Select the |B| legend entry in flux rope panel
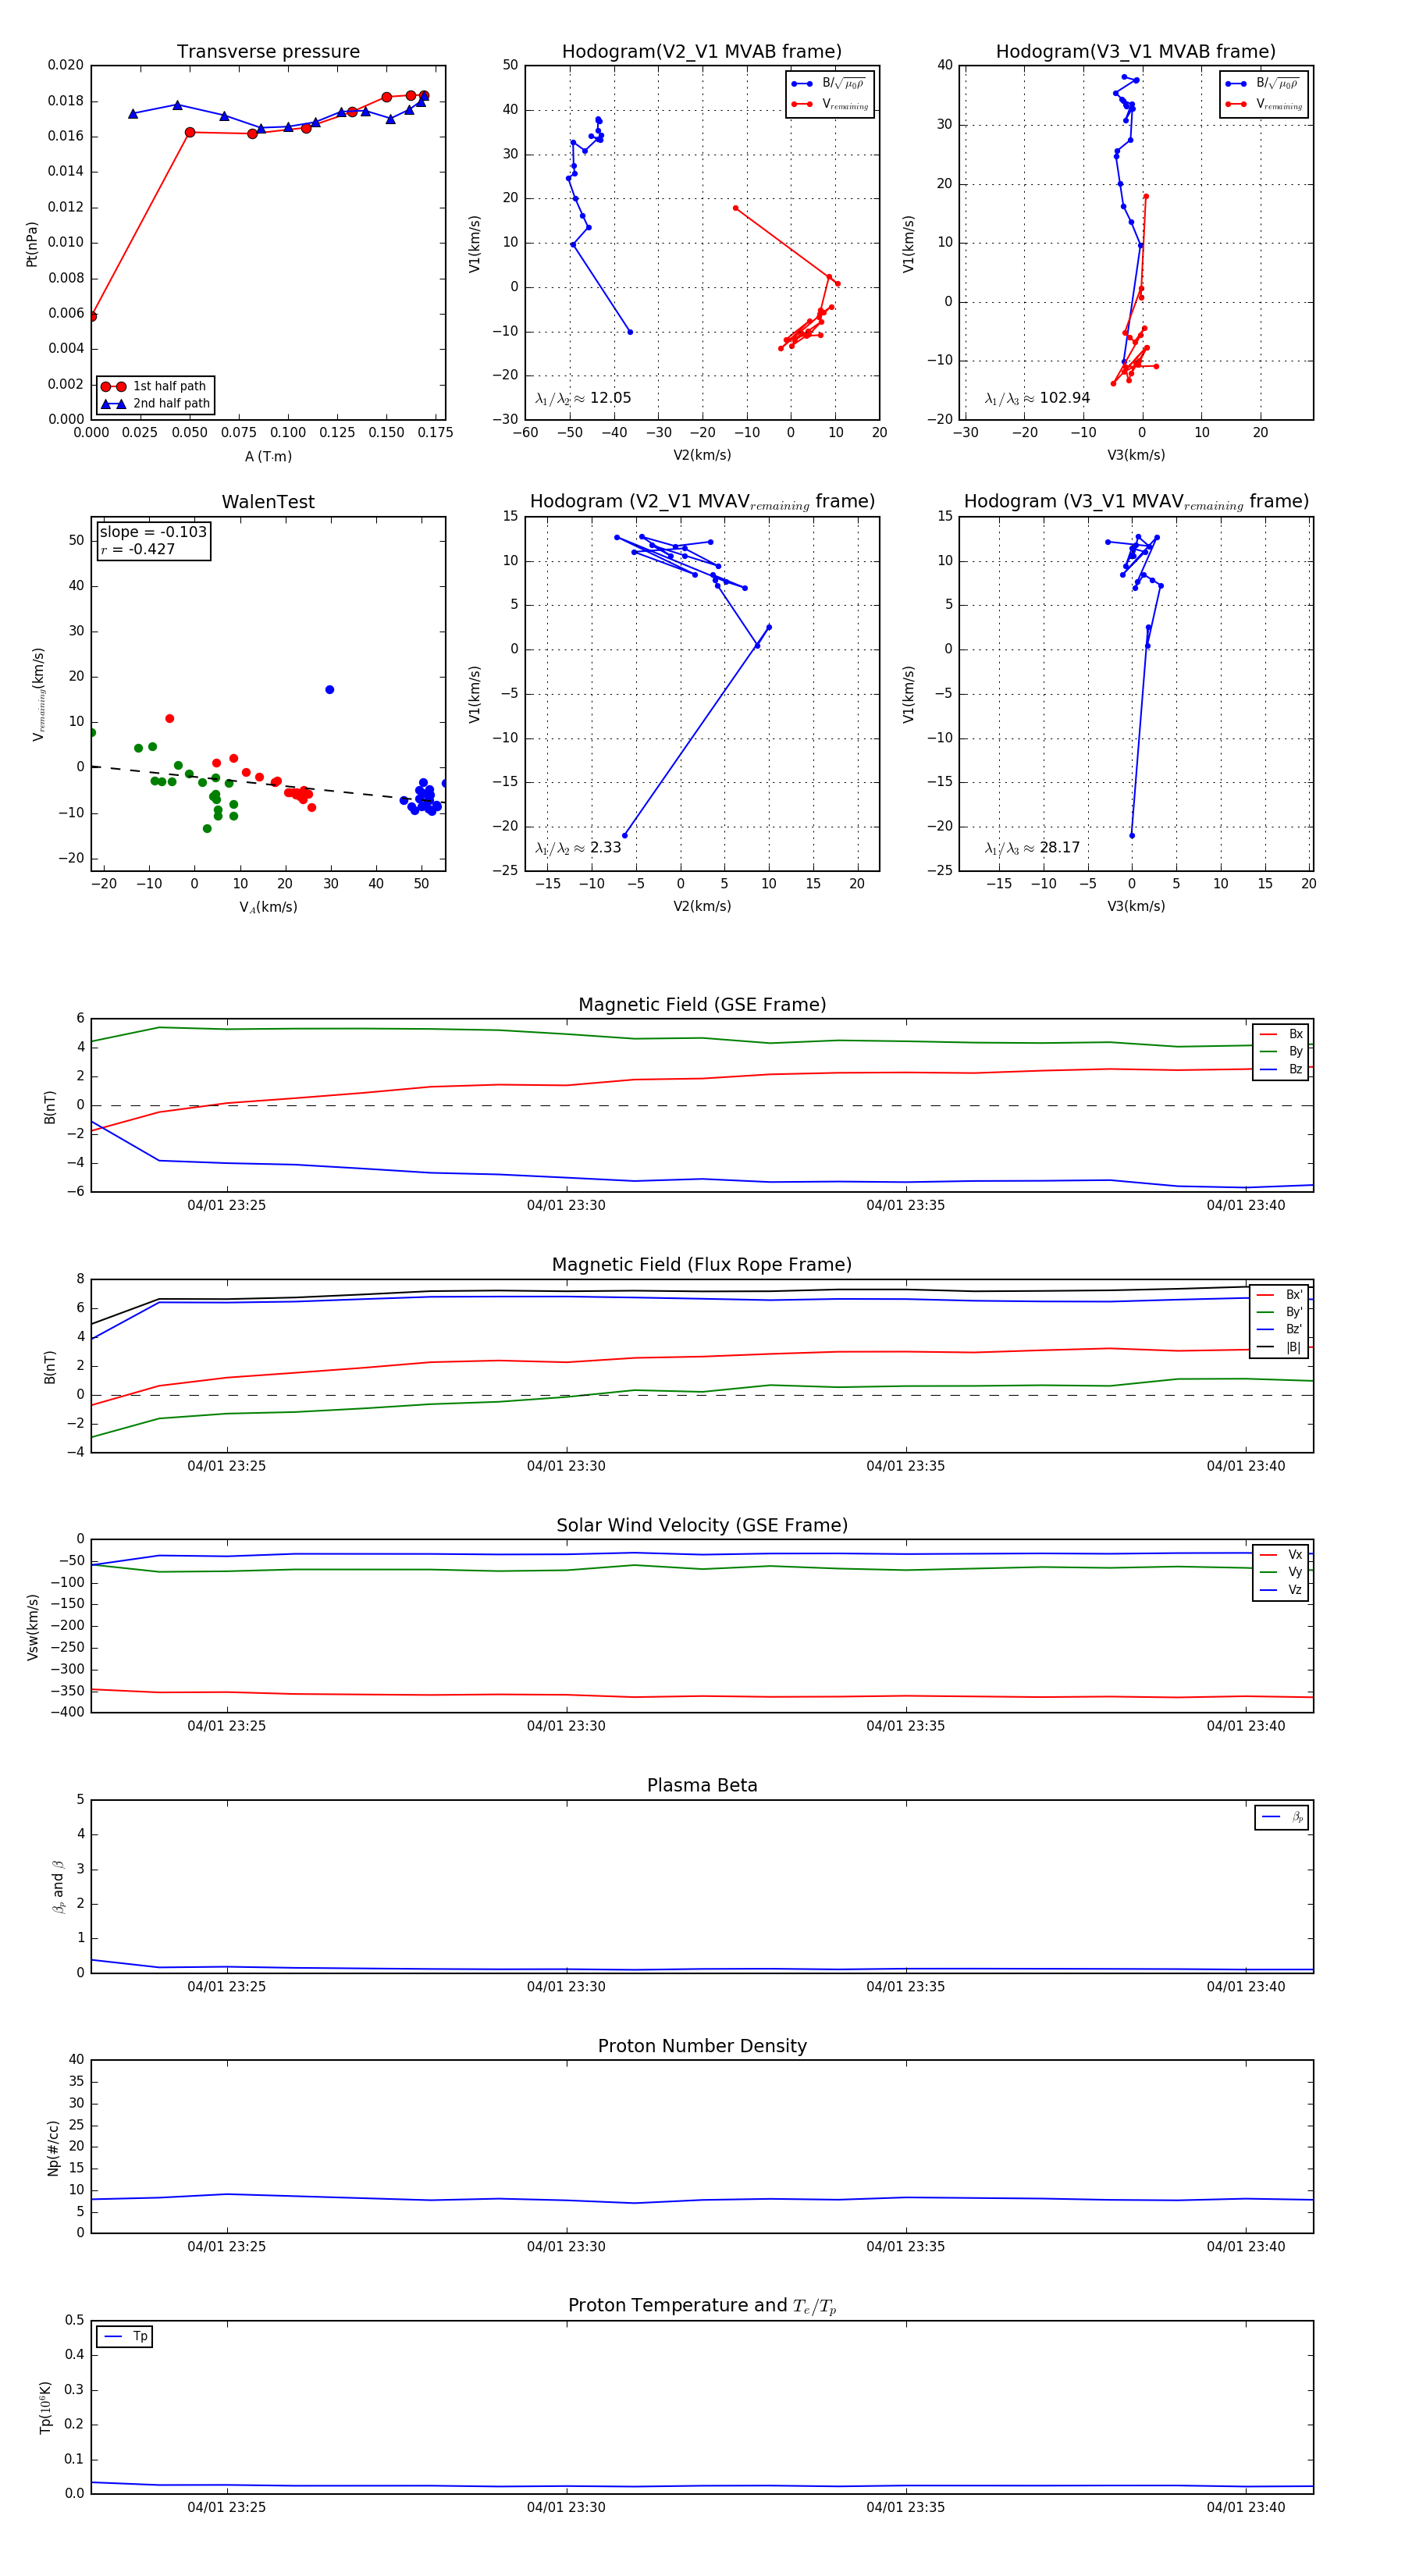The image size is (1405, 2576). pos(1279,1347)
